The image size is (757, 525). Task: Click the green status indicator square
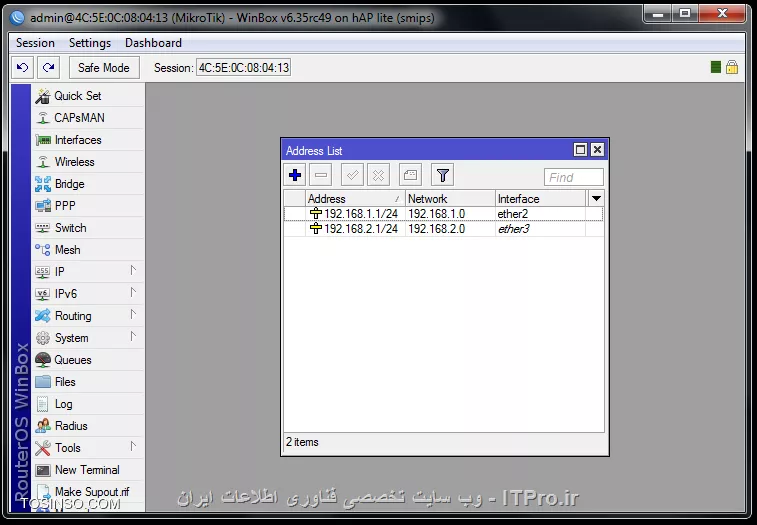[x=715, y=67]
